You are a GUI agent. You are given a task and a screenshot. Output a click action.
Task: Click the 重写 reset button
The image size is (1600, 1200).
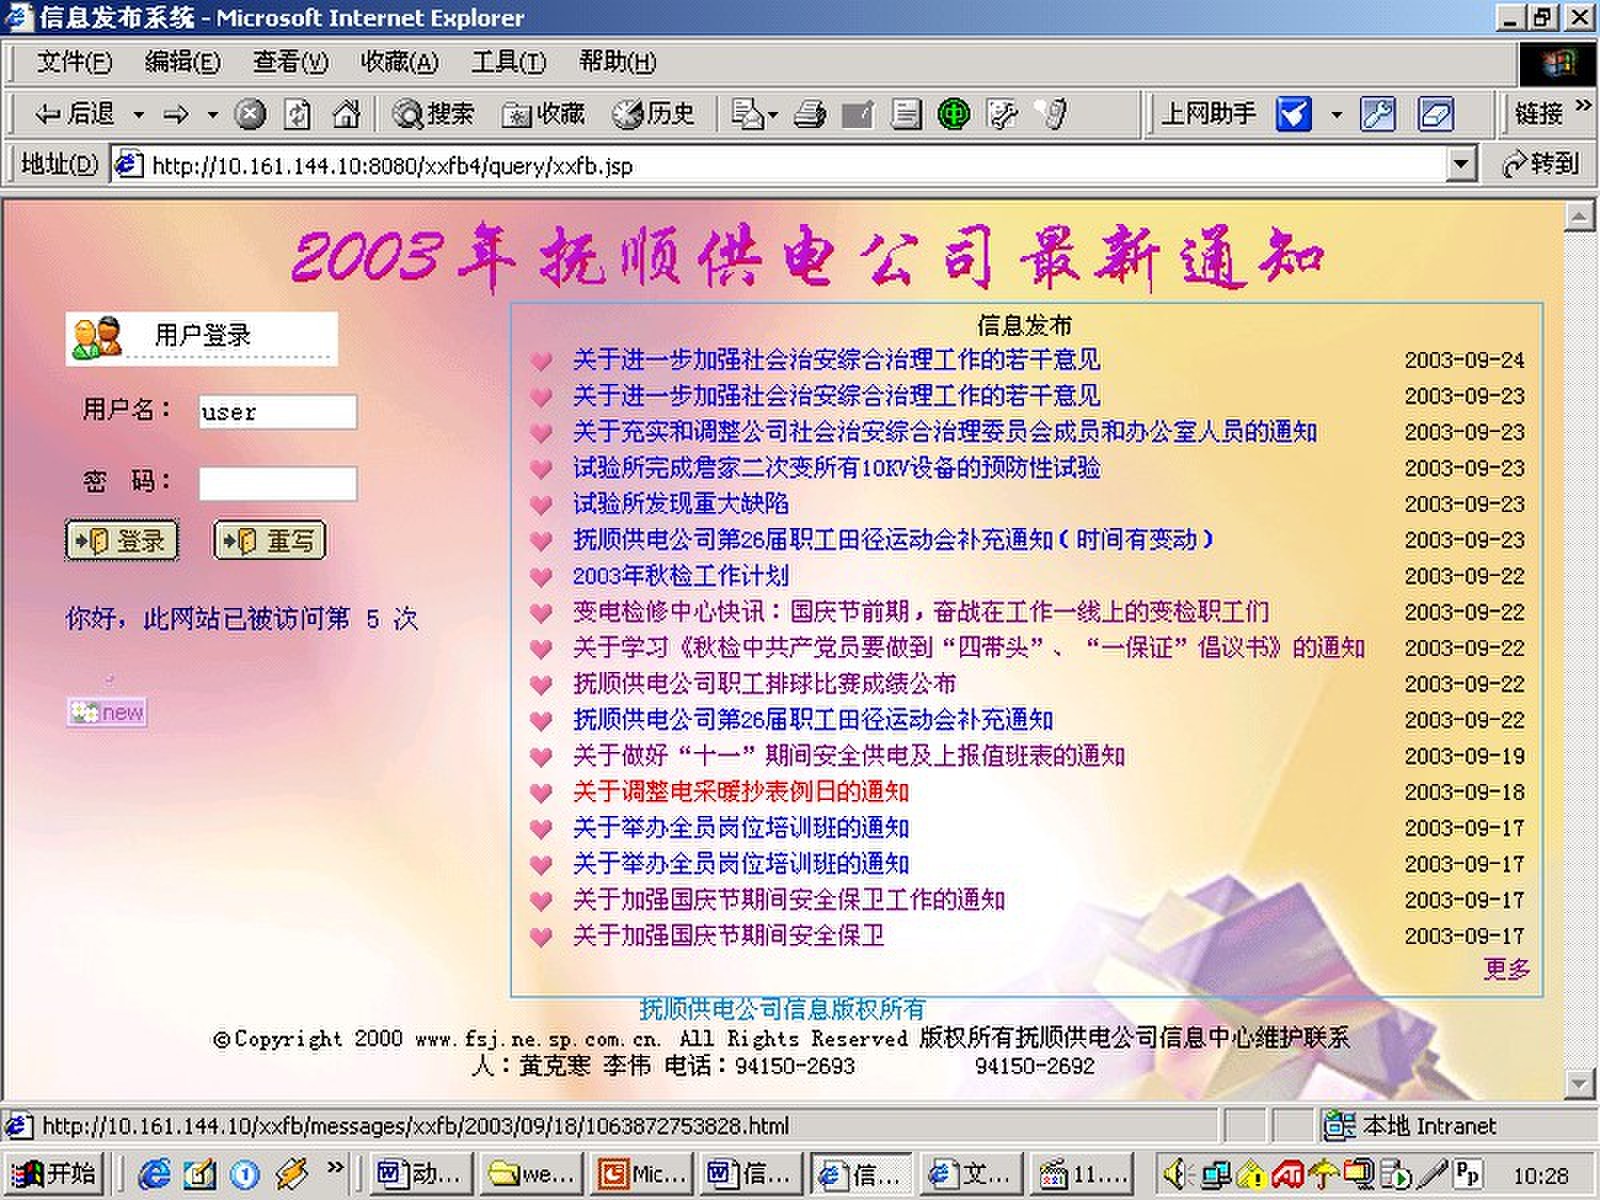point(269,541)
